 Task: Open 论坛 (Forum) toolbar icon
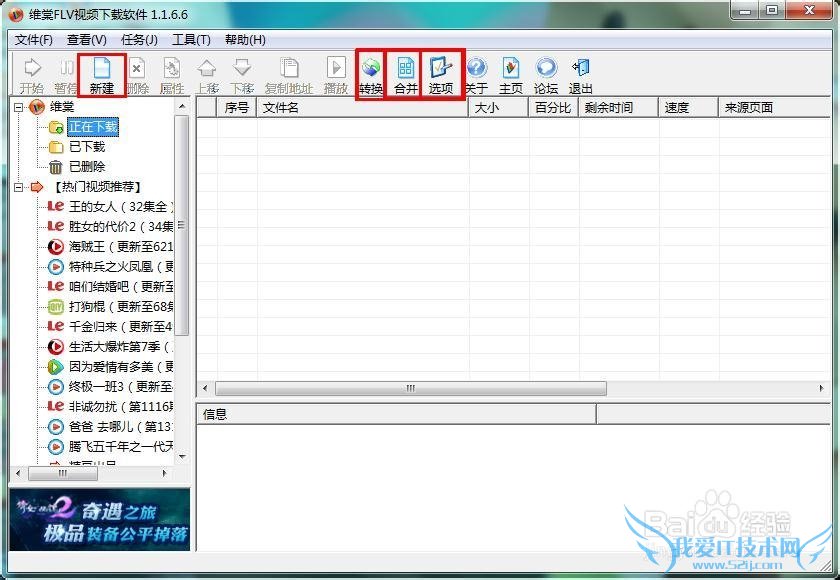(x=546, y=76)
